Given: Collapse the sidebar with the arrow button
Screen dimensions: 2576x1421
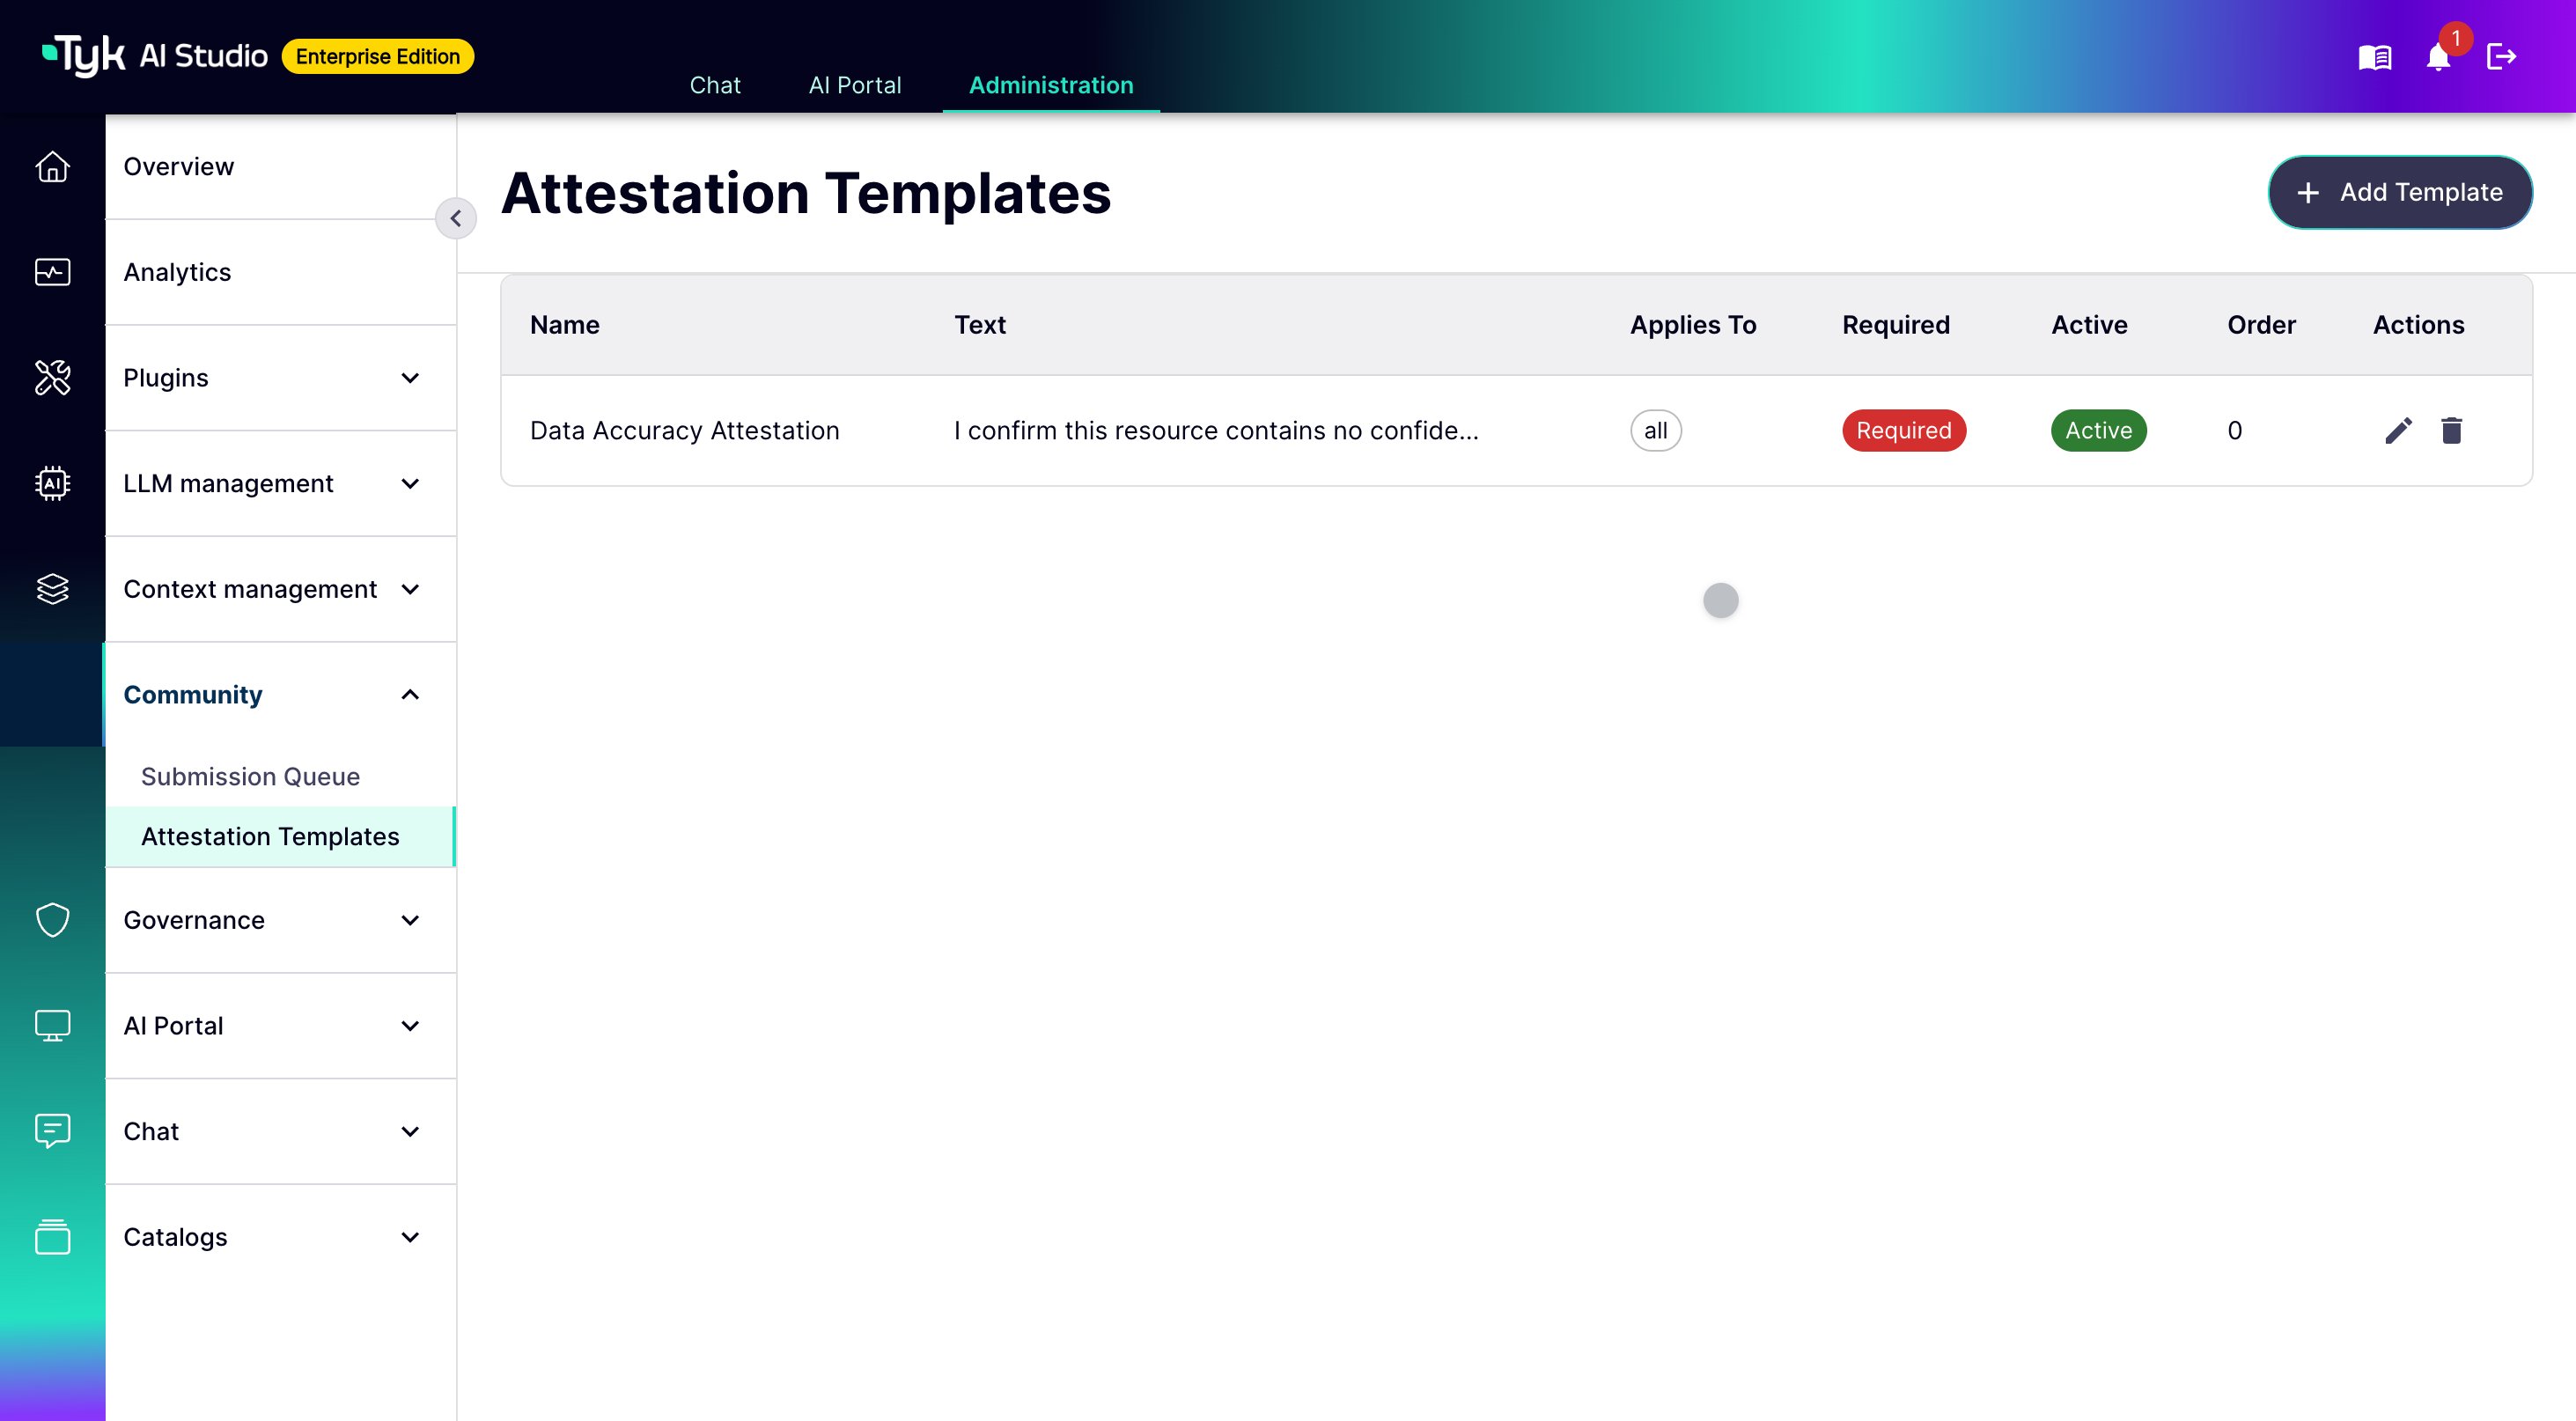Looking at the screenshot, I should 456,218.
